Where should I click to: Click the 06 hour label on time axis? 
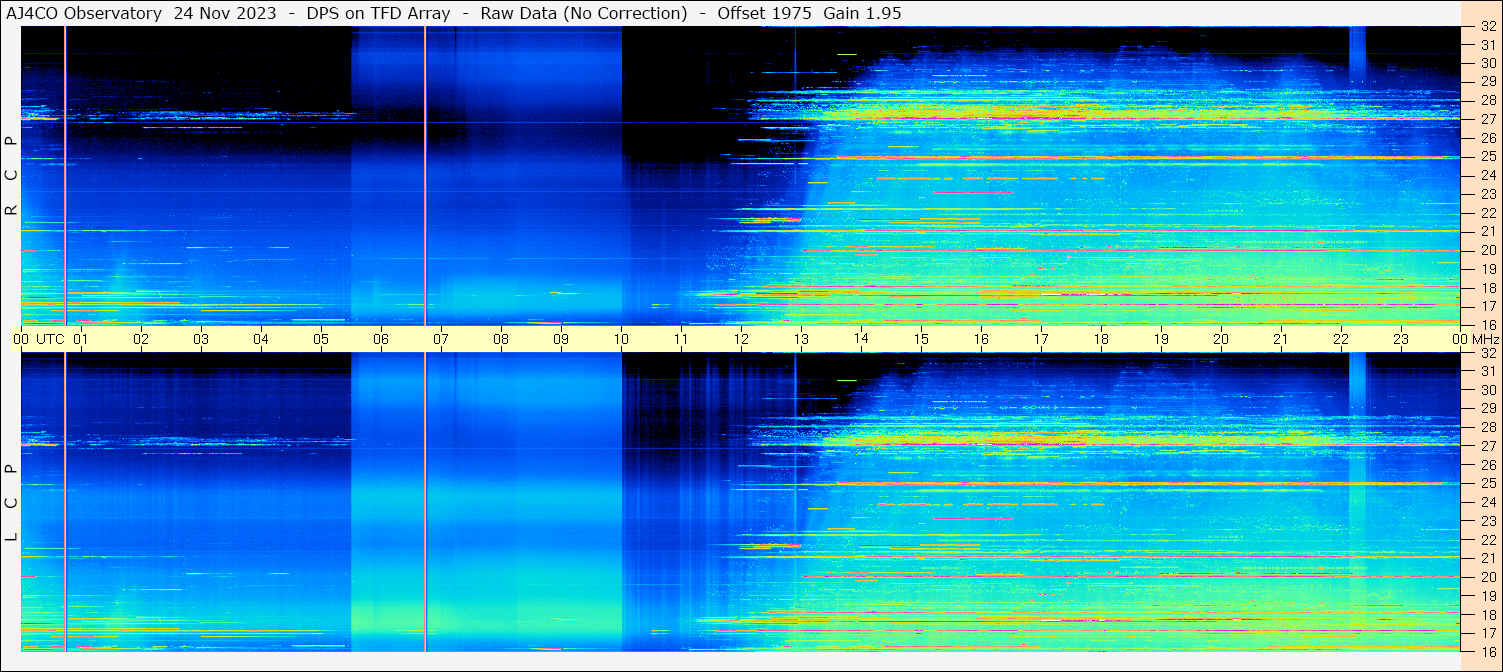pos(381,339)
